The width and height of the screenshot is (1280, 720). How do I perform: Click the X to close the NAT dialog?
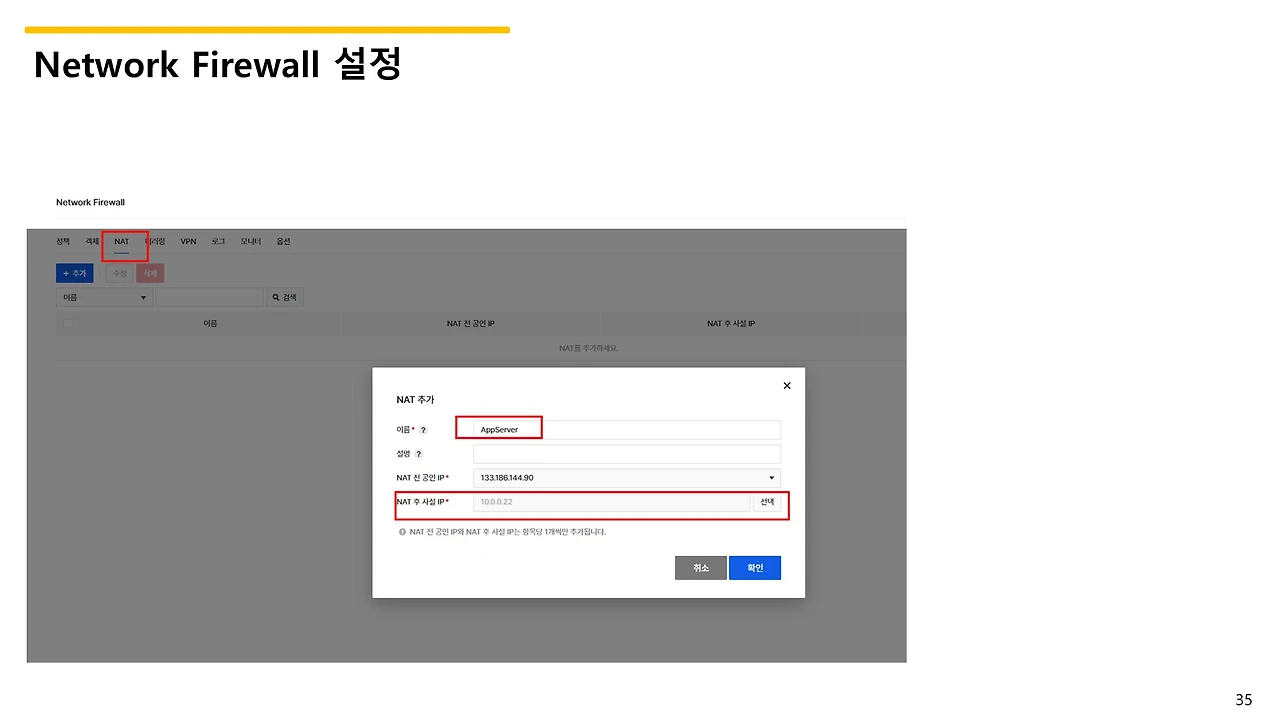point(786,385)
